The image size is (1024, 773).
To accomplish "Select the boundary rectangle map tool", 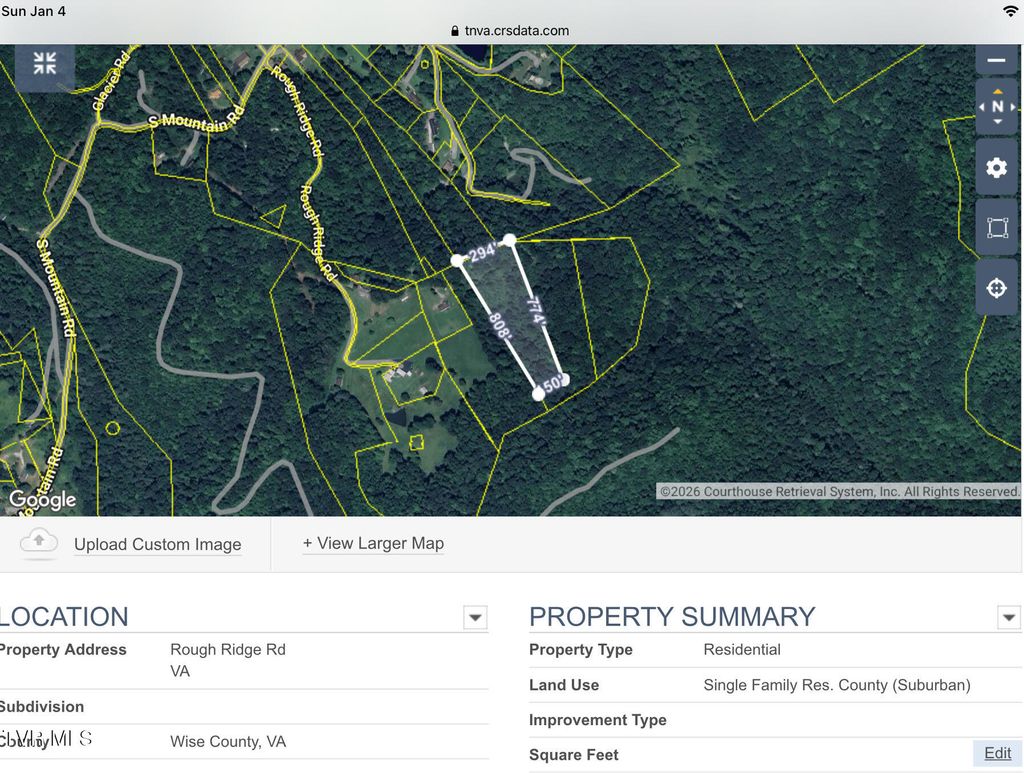I will click(997, 226).
